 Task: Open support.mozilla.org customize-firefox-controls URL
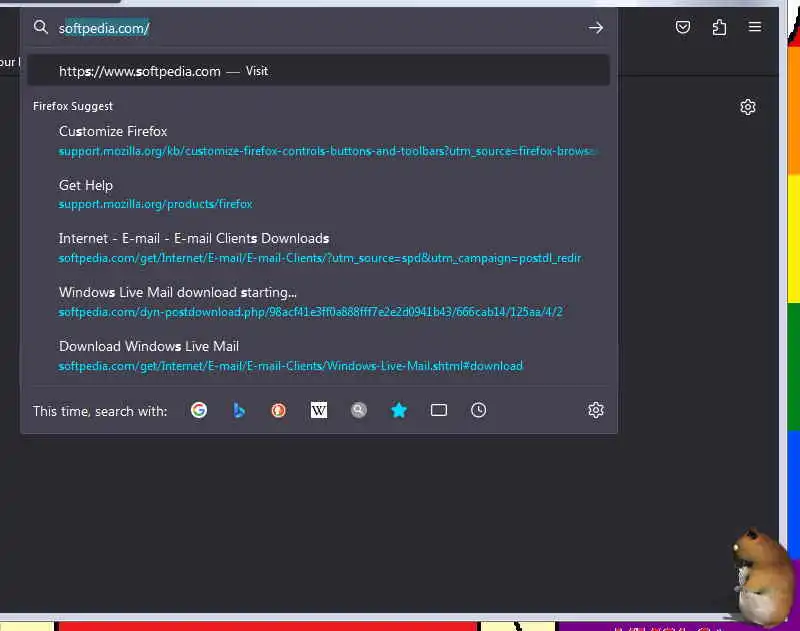point(329,151)
